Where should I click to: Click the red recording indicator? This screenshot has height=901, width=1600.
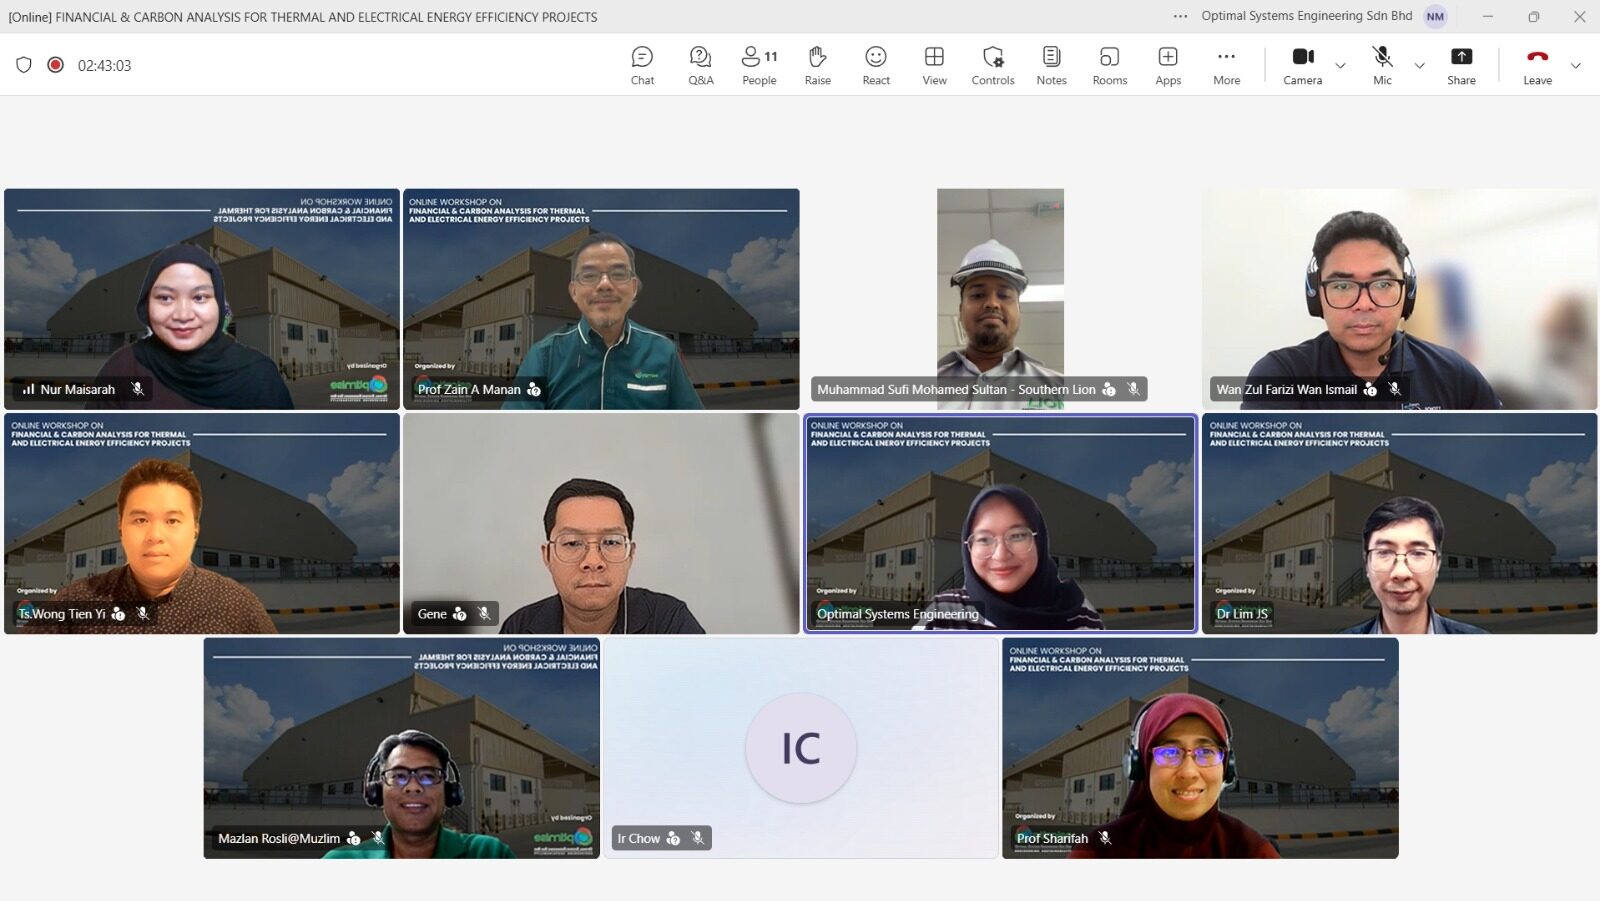[56, 65]
